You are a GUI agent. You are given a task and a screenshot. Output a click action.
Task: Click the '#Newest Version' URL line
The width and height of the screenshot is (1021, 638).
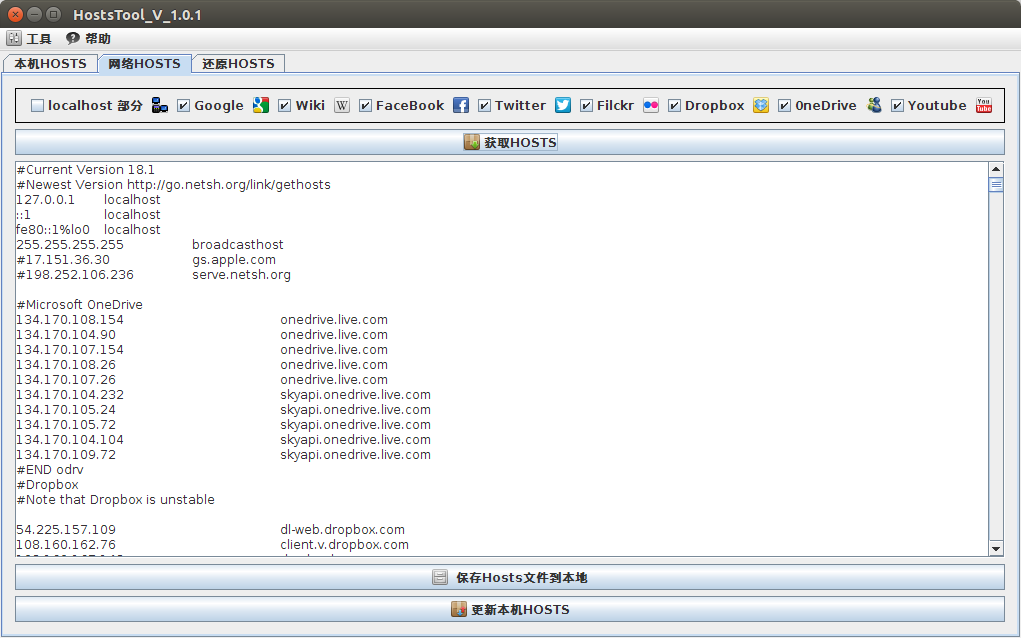(174, 185)
